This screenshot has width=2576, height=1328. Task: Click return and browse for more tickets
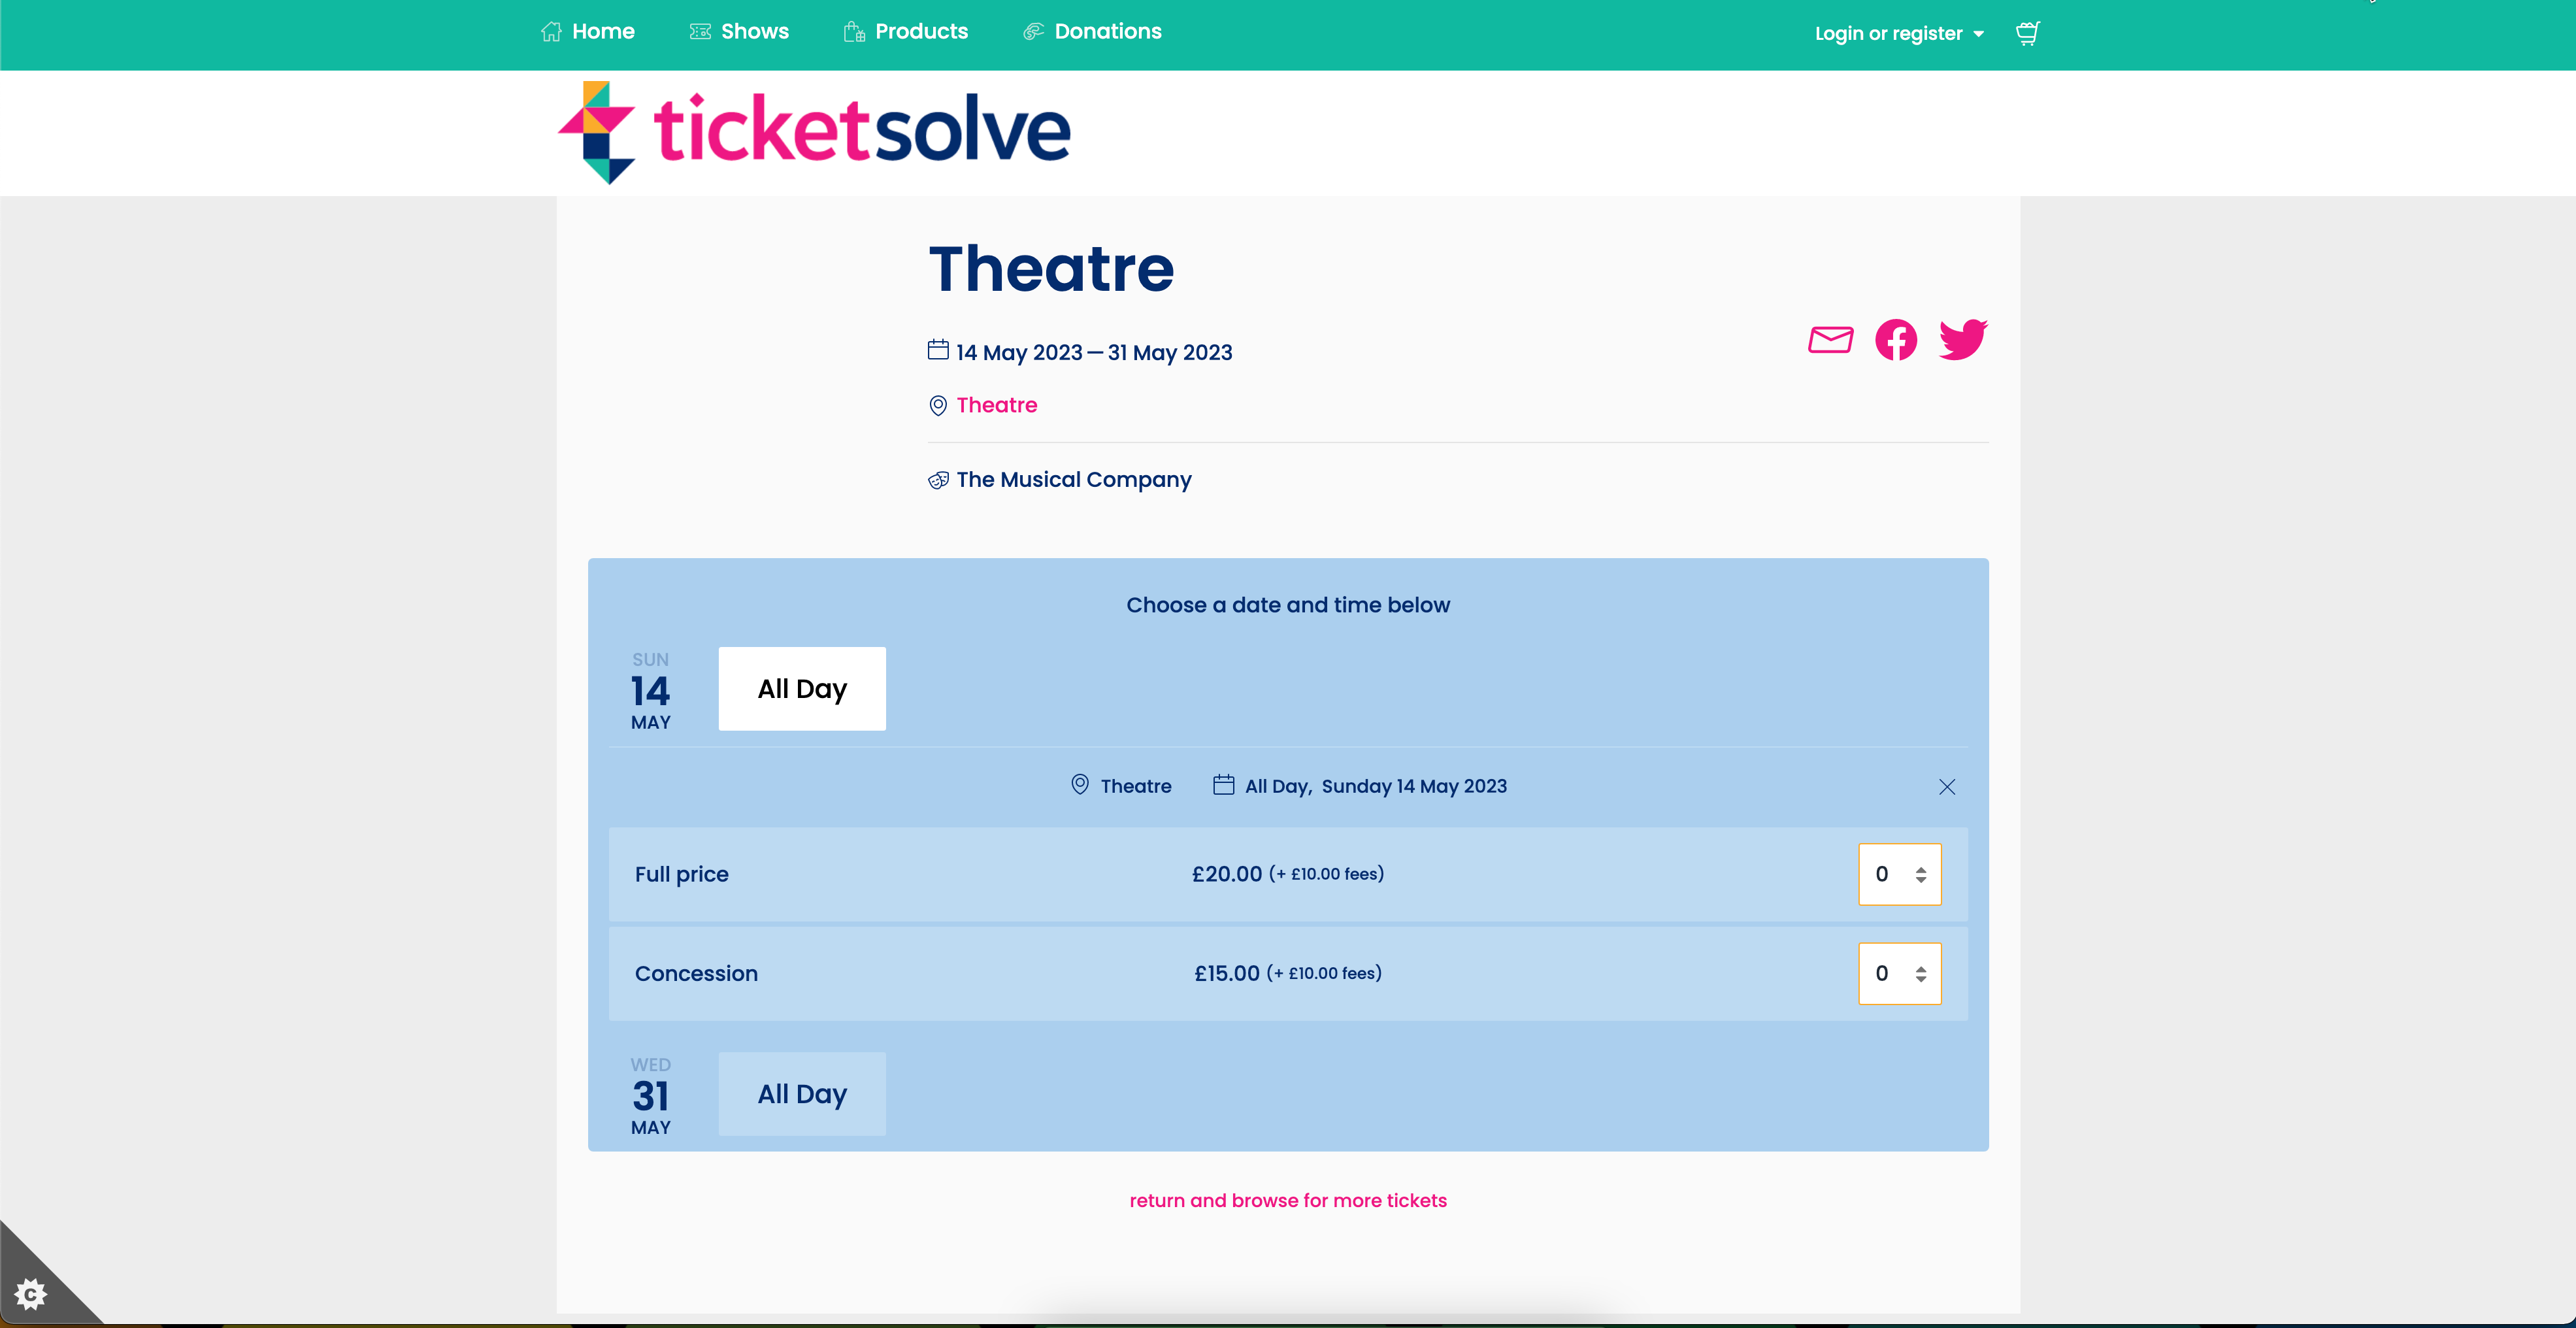point(1288,1200)
